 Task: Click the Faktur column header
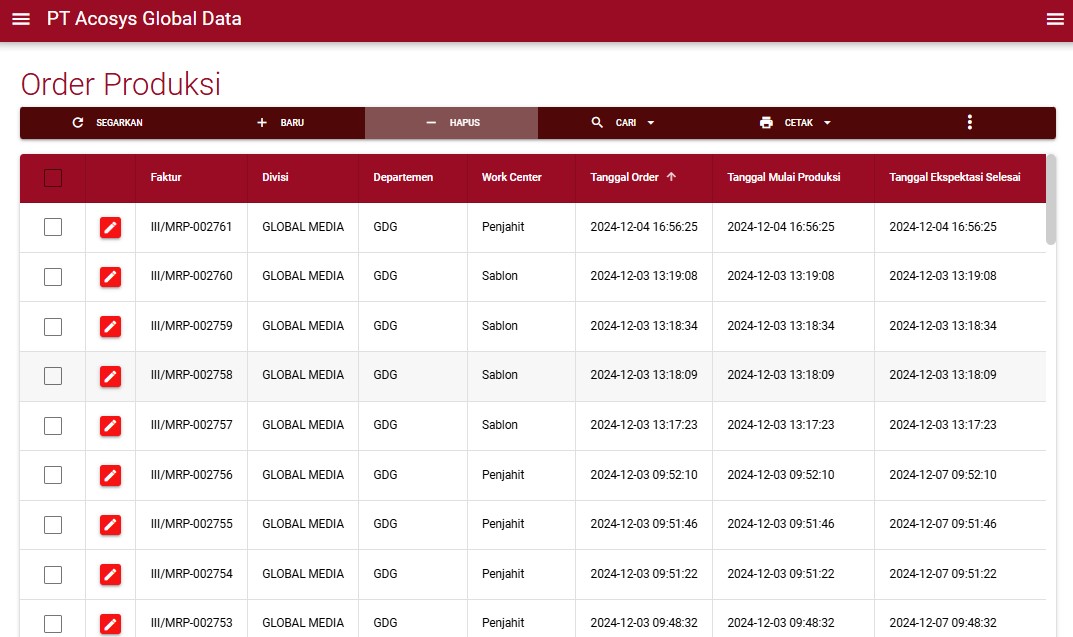(x=166, y=178)
